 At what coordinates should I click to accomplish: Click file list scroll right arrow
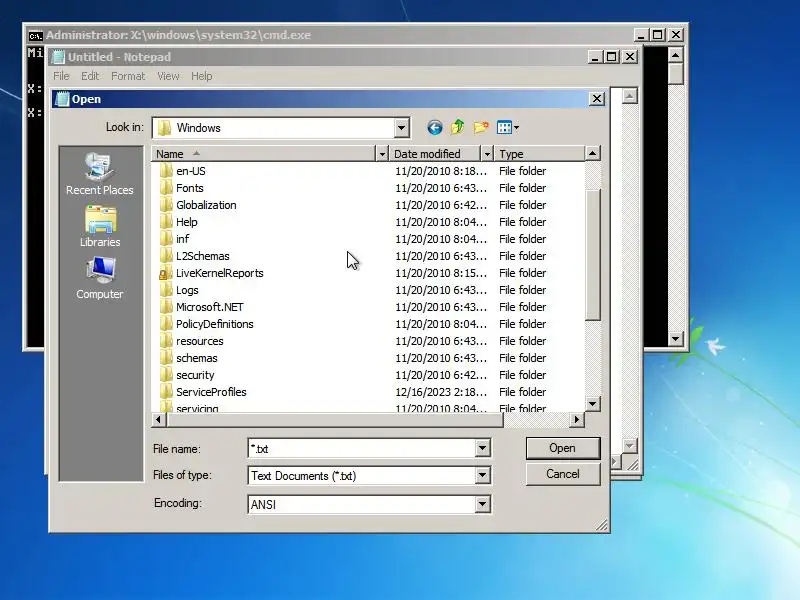click(577, 419)
